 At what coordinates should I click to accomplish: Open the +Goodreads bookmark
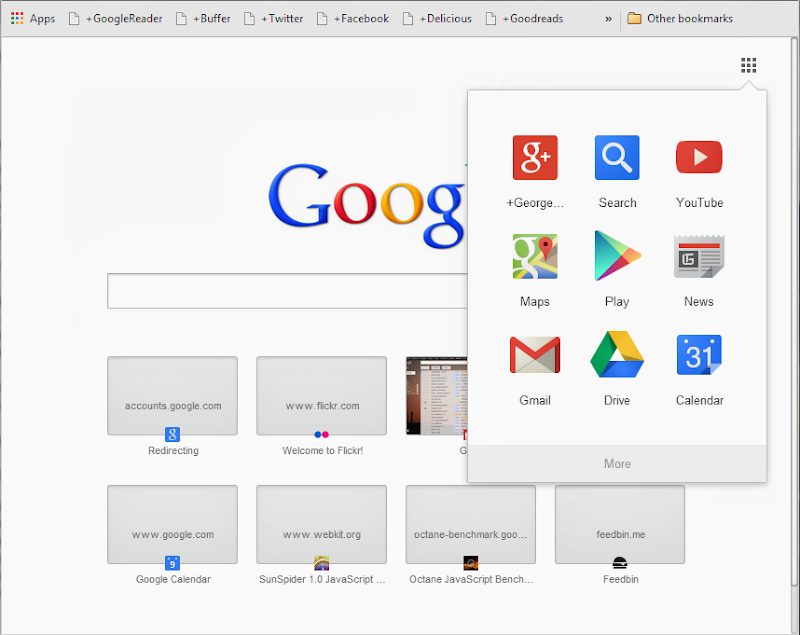(x=524, y=18)
